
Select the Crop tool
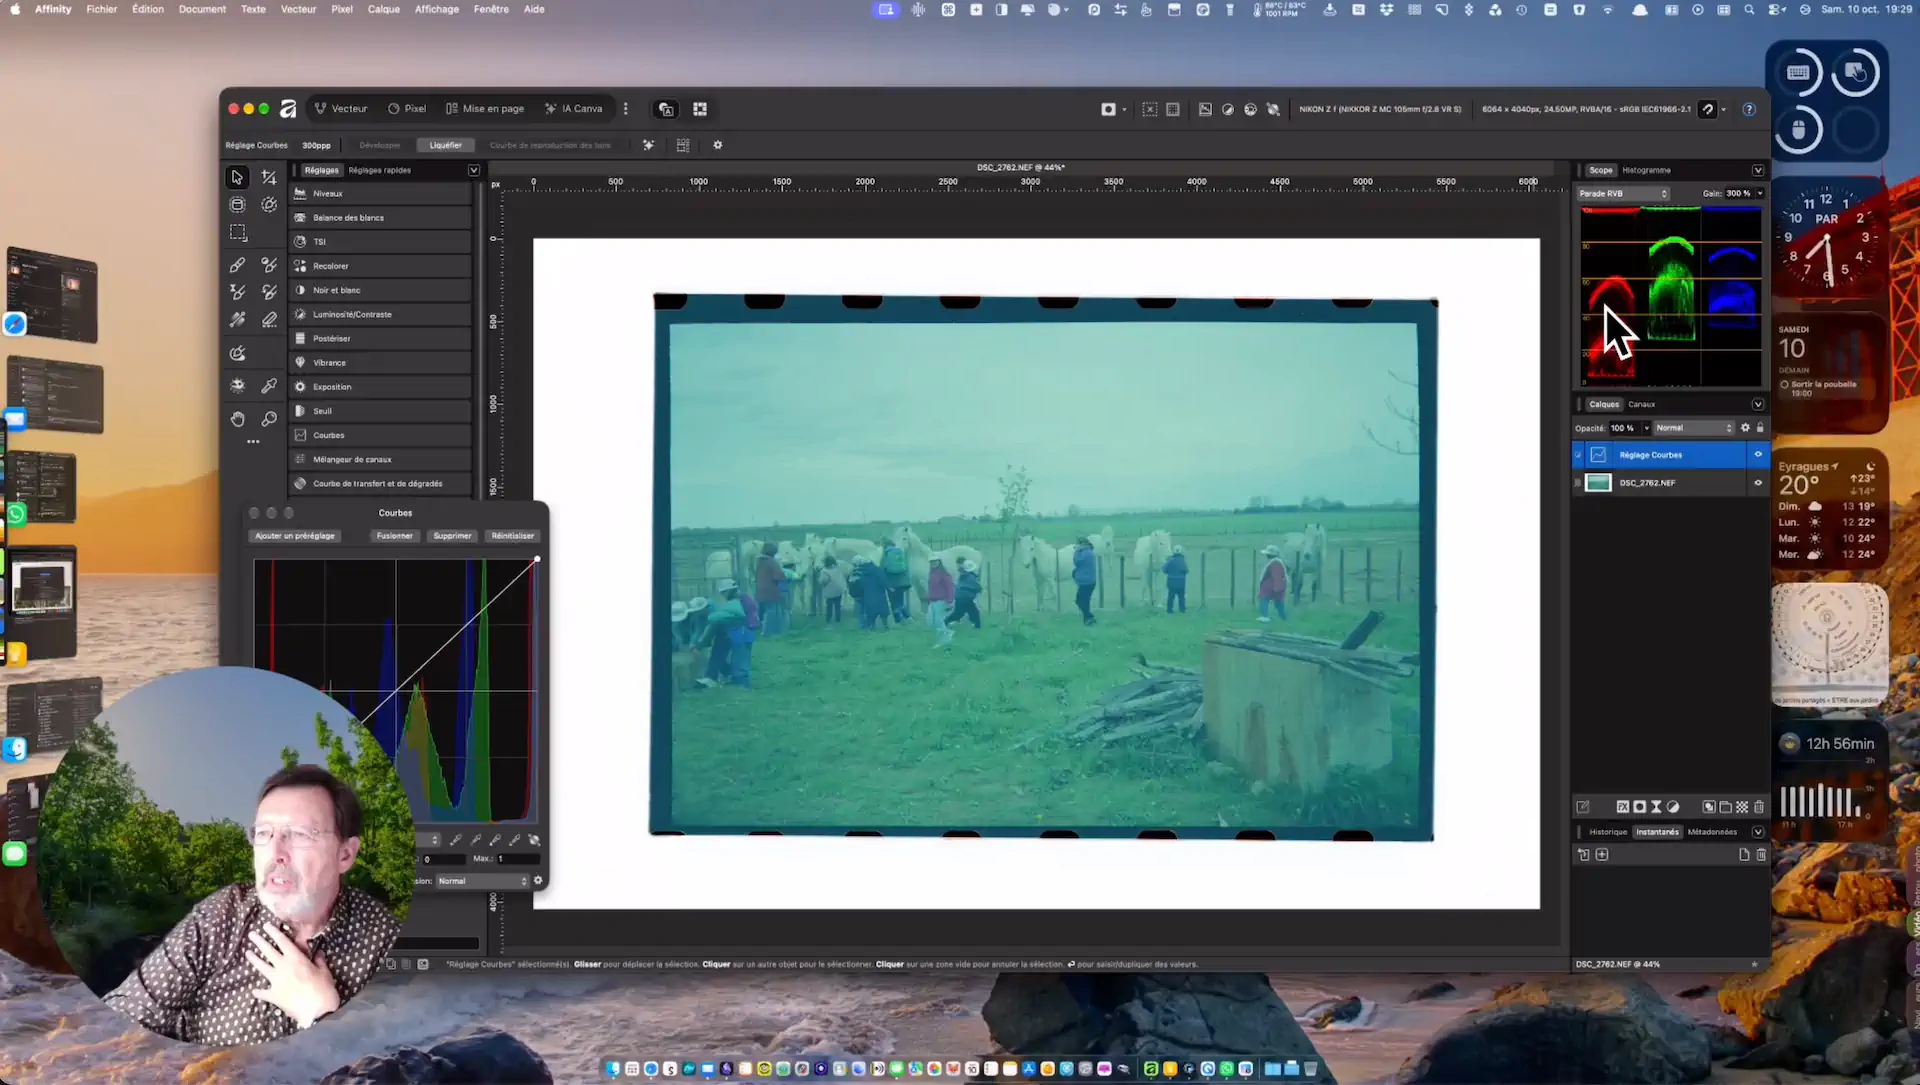tap(269, 177)
